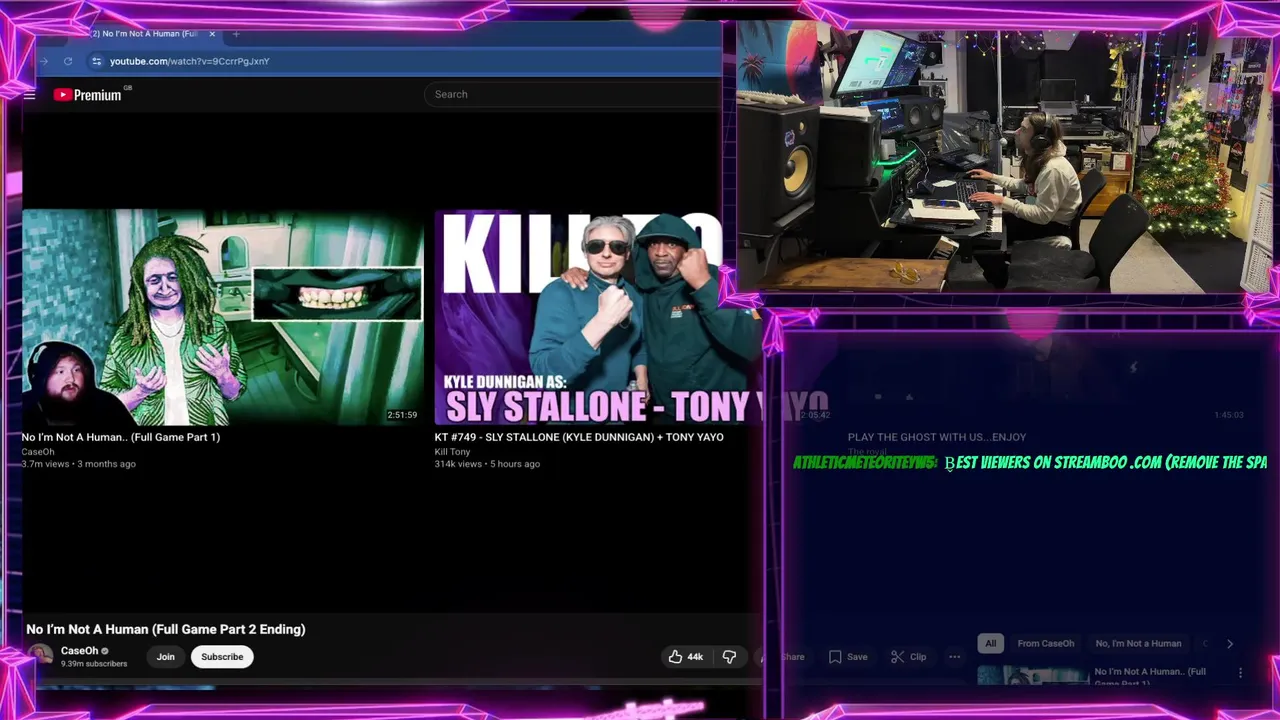Click video title No I'm Not A Human (Full Game Part 2 Ending)

tap(166, 629)
